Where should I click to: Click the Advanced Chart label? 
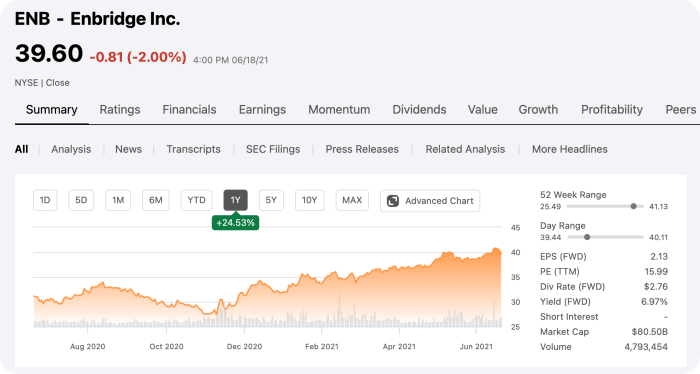pyautogui.click(x=439, y=201)
